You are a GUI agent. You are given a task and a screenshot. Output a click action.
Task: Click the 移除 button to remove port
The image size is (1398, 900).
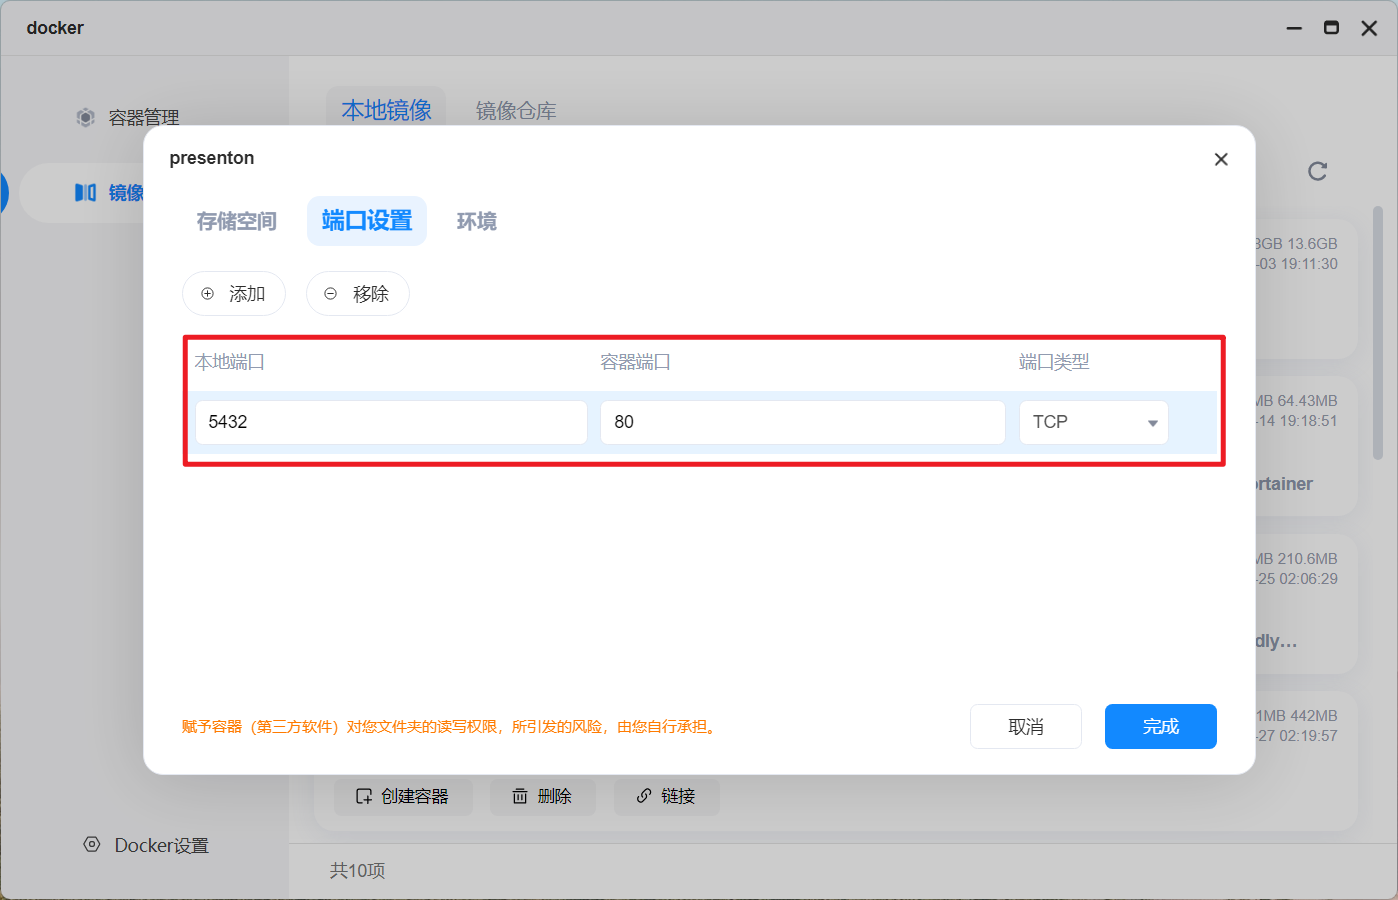(358, 294)
